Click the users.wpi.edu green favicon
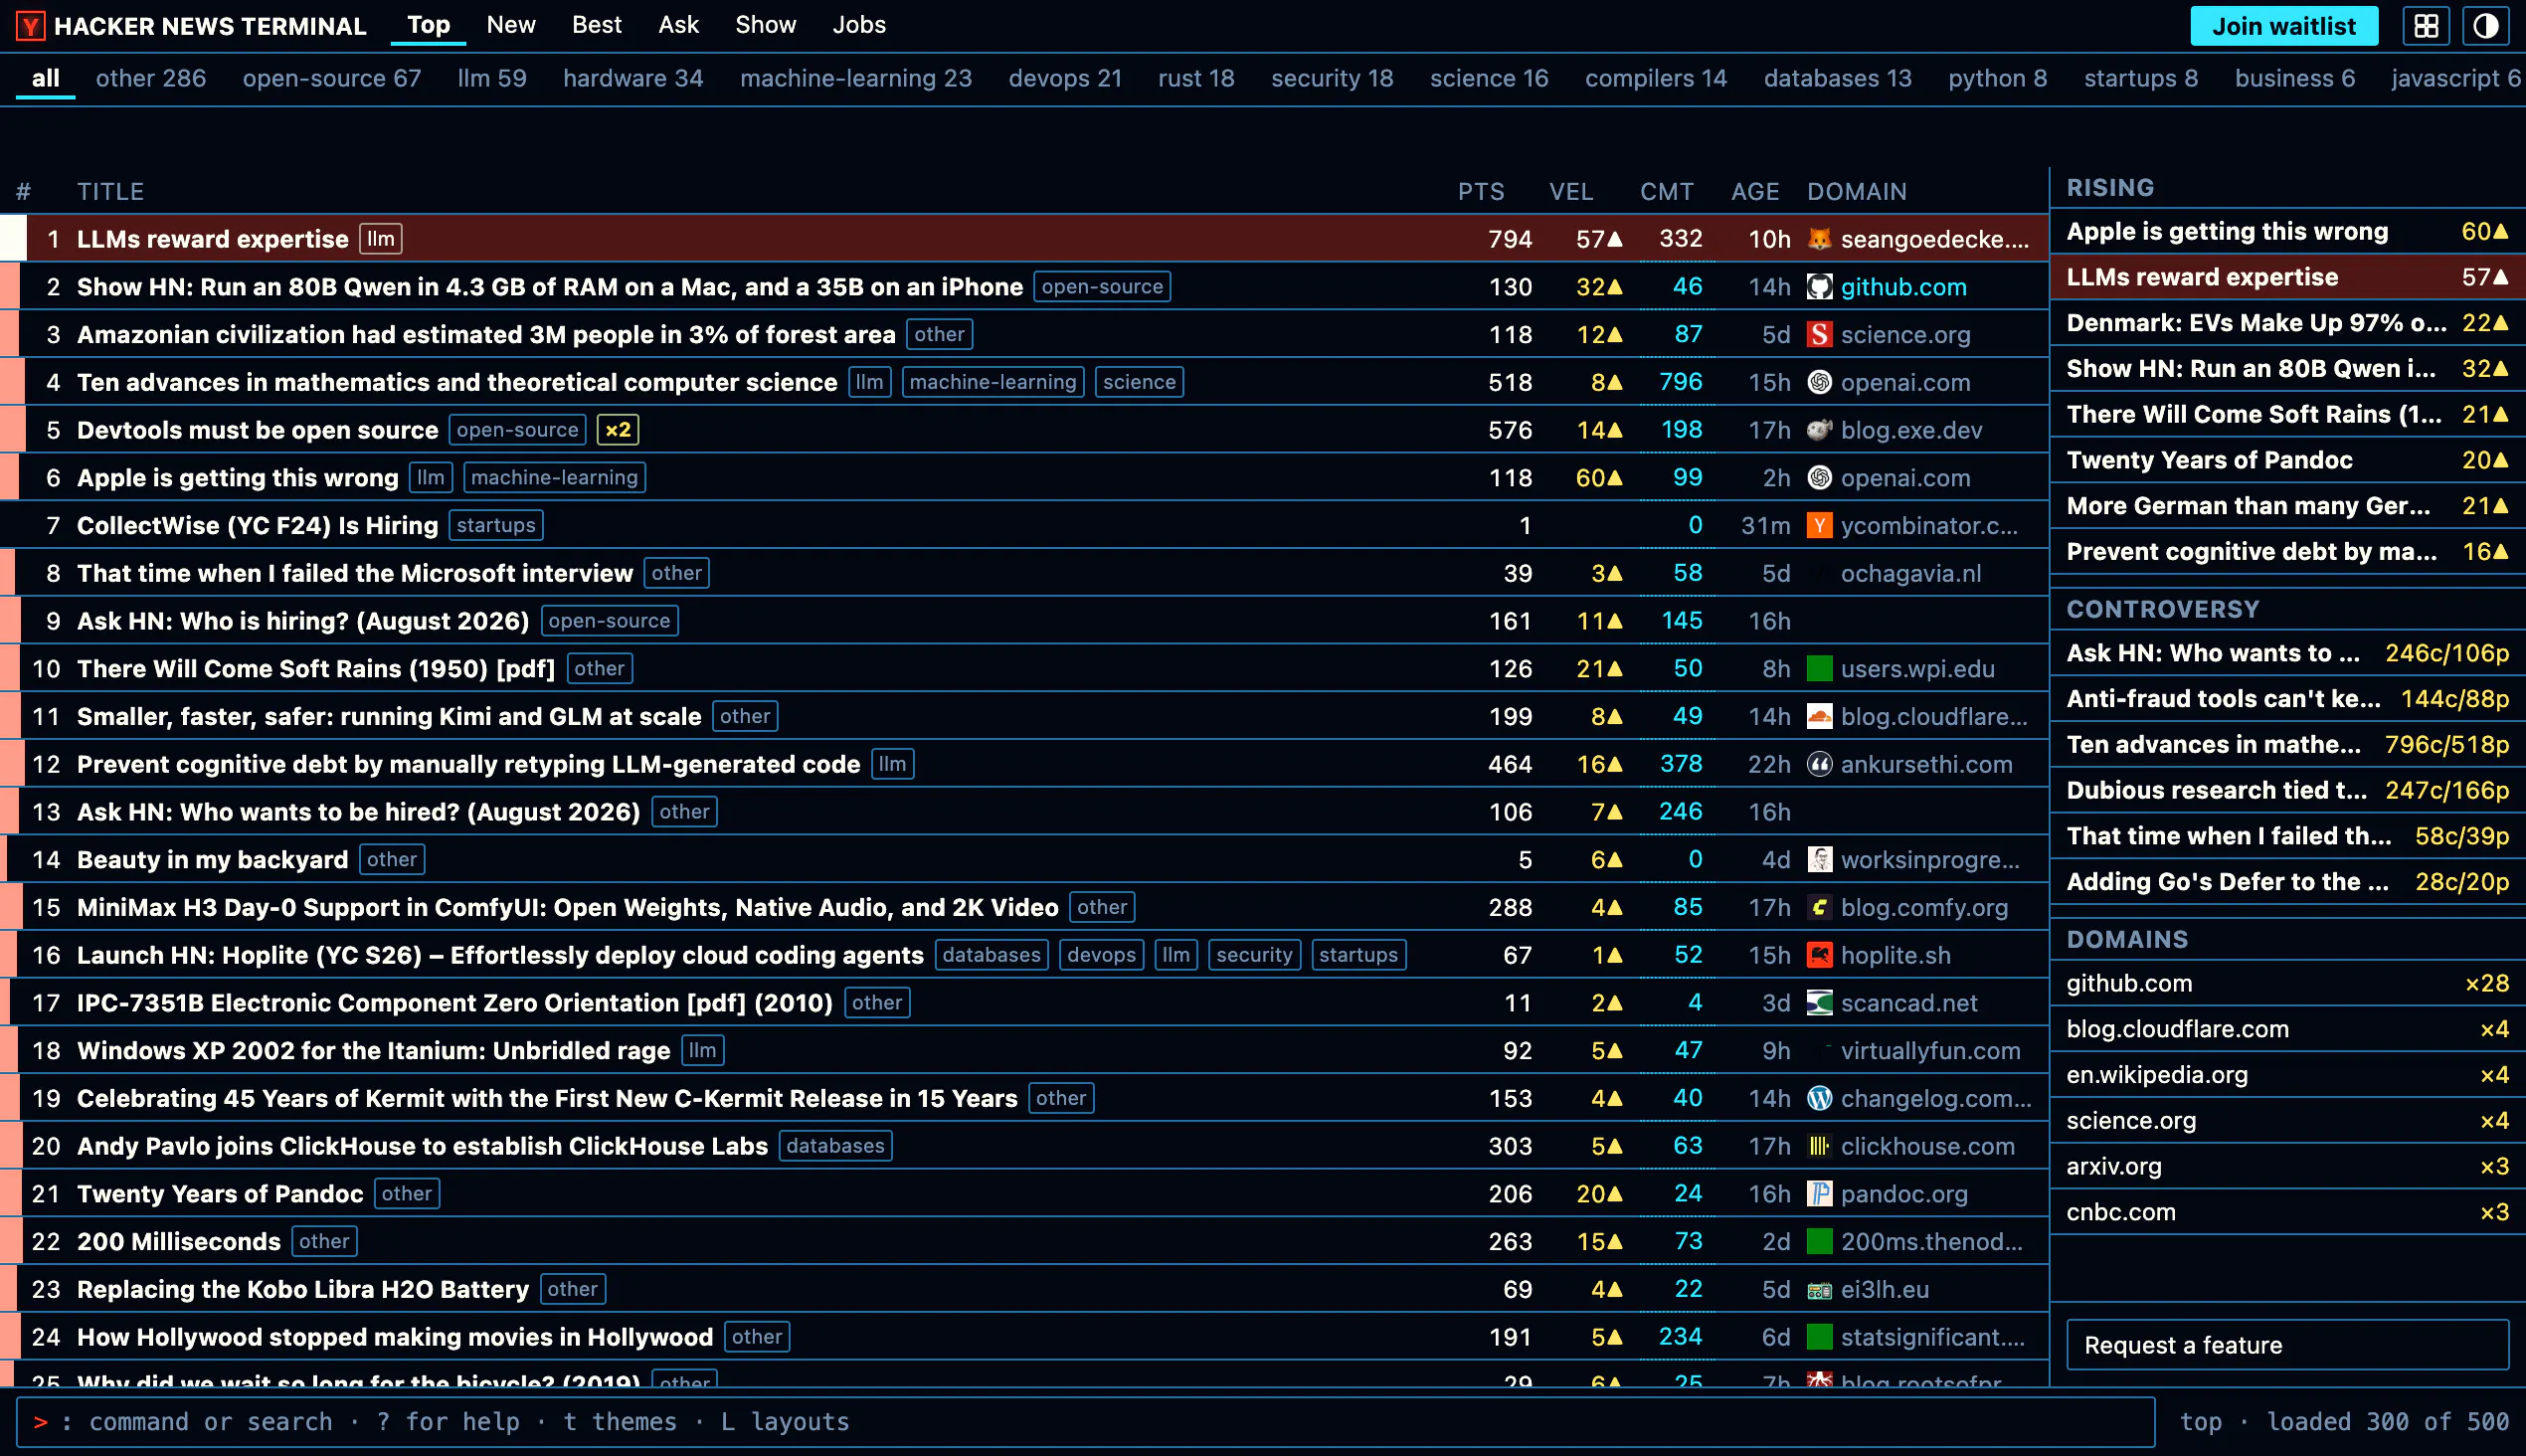 point(1819,669)
